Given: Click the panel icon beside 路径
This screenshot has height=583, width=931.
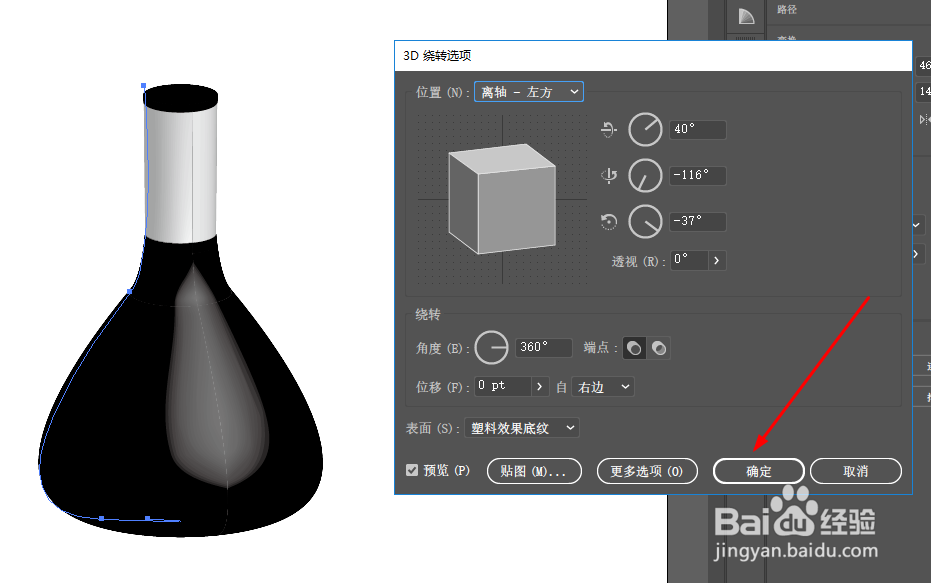Looking at the screenshot, I should pyautogui.click(x=746, y=16).
